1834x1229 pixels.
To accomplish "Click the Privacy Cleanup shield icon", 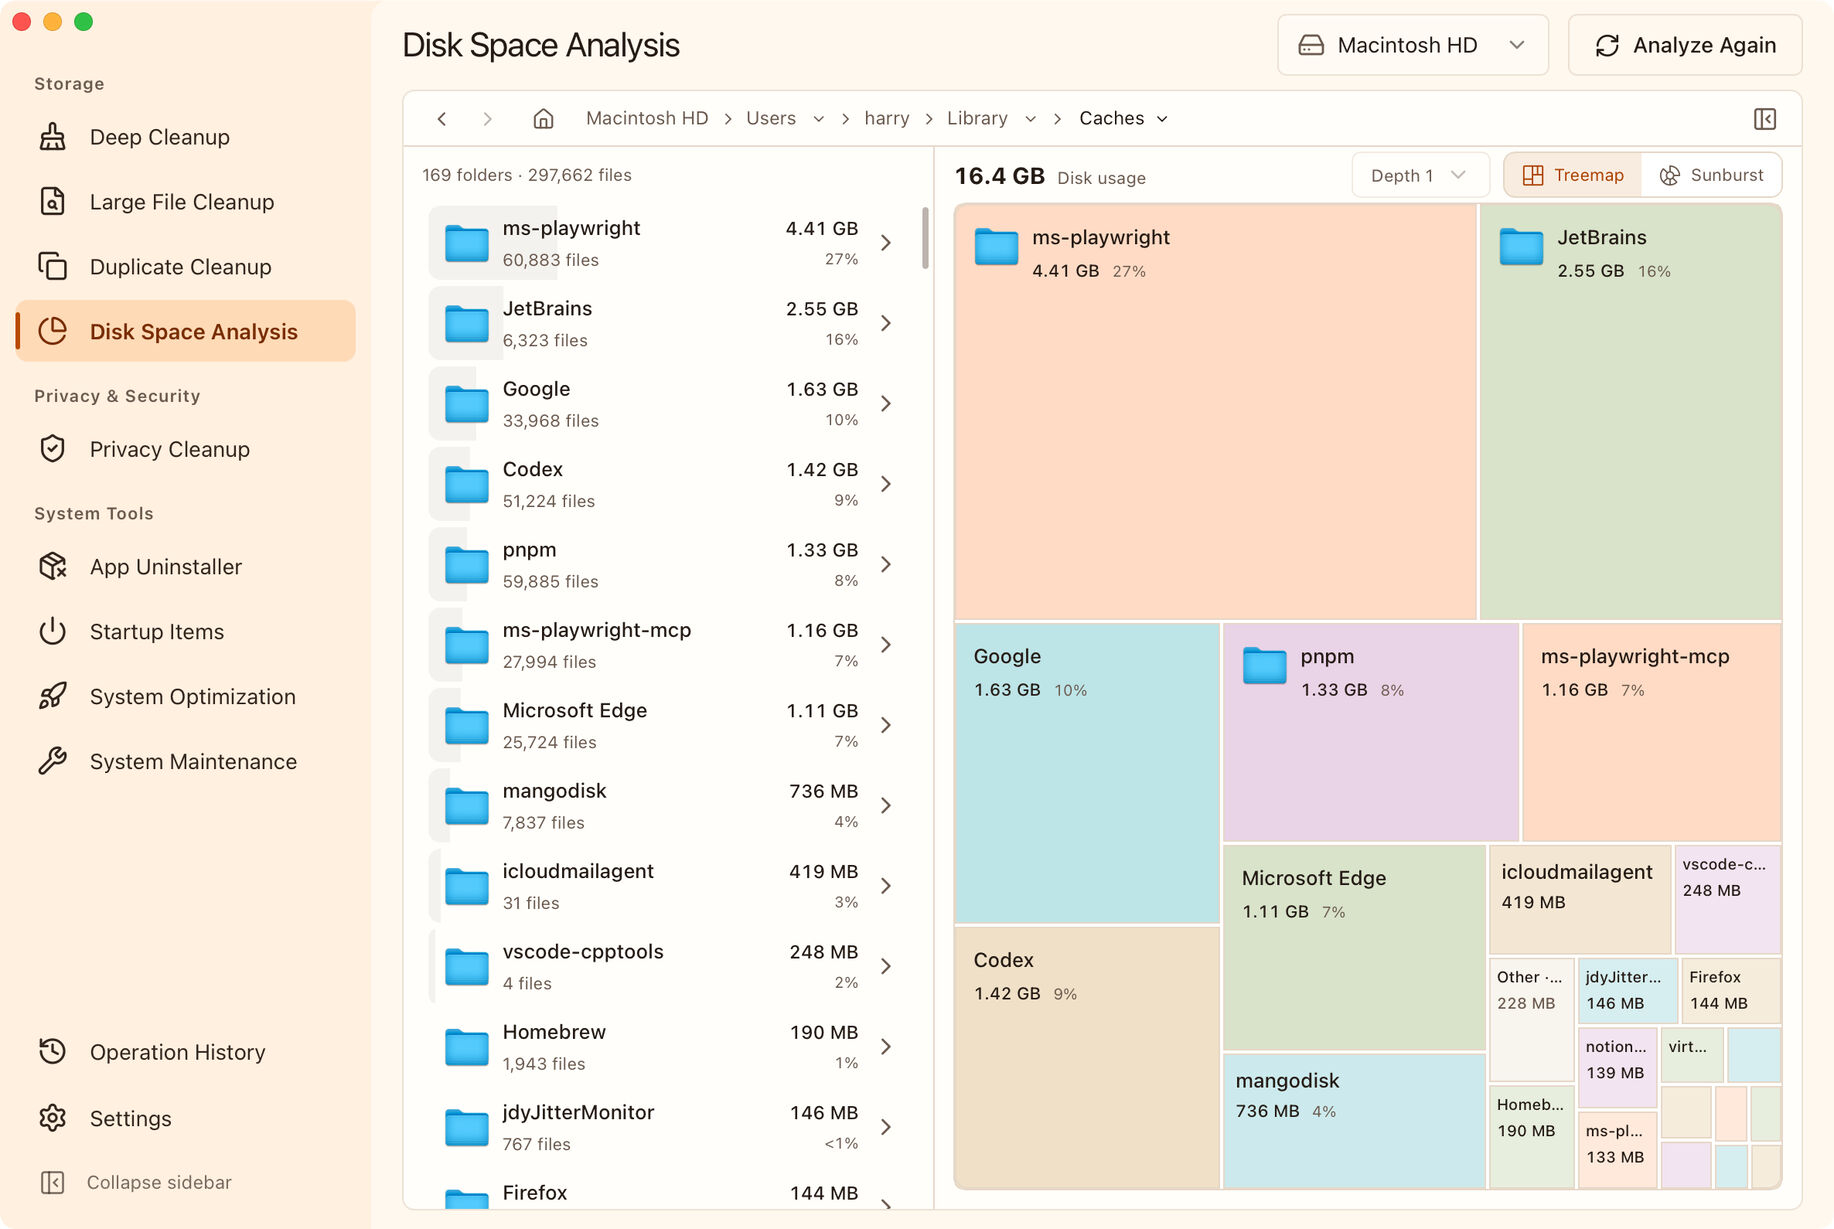I will (52, 449).
